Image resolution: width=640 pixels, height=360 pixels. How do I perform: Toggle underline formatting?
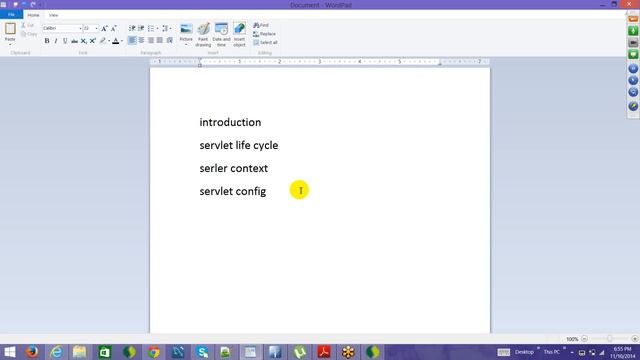(x=65, y=41)
